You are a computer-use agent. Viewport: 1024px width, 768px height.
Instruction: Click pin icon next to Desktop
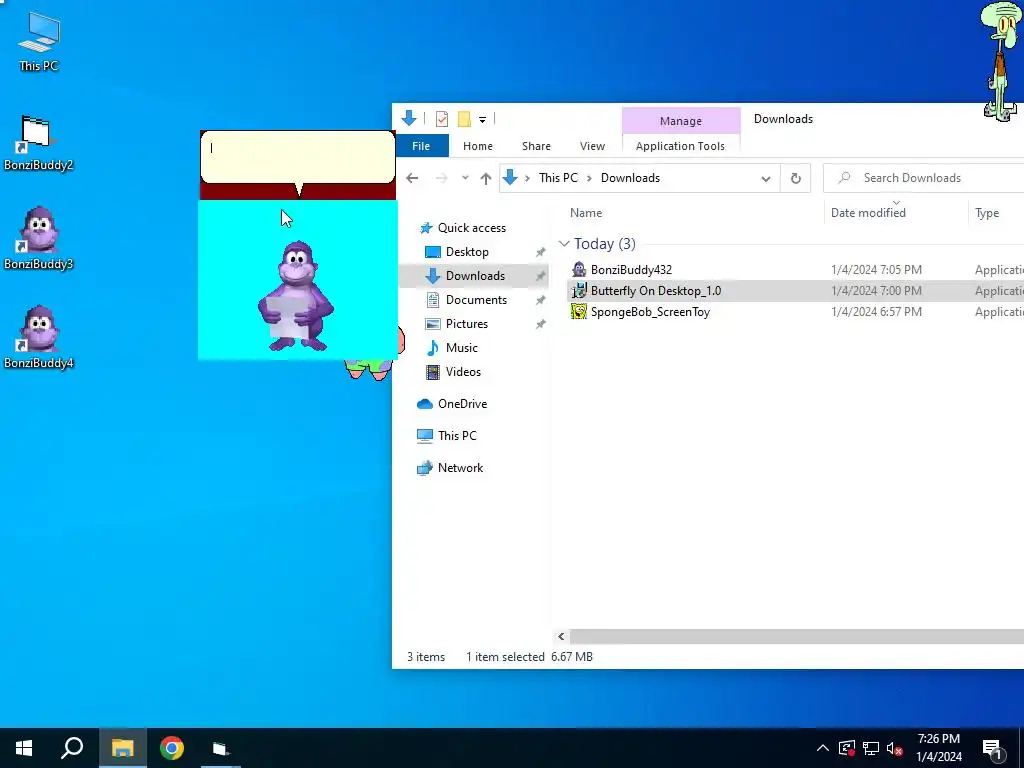click(x=540, y=252)
